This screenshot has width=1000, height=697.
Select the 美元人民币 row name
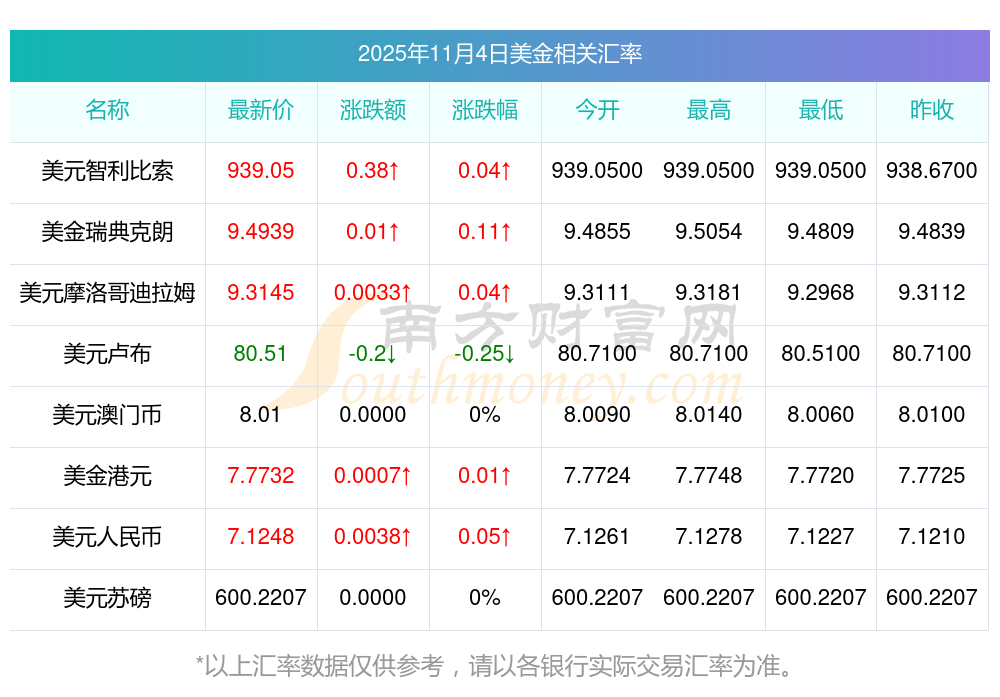click(107, 536)
